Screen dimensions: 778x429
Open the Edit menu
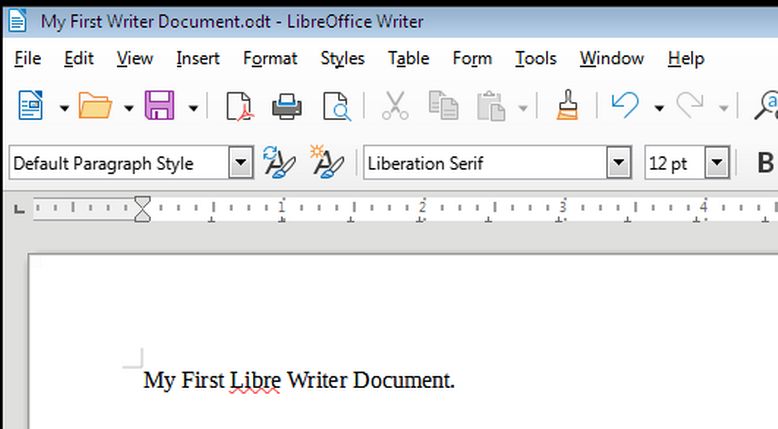click(x=79, y=59)
